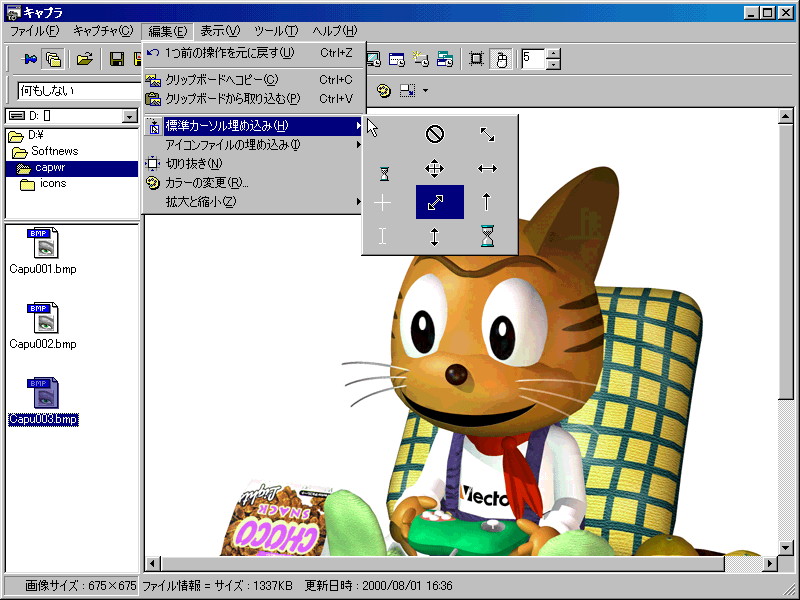Click the open folder toolbar icon
Image resolution: width=800 pixels, height=600 pixels.
85,59
